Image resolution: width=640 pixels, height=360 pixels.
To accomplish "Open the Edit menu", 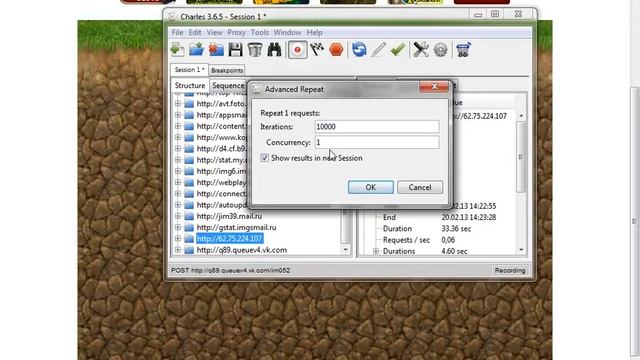I will click(x=195, y=32).
